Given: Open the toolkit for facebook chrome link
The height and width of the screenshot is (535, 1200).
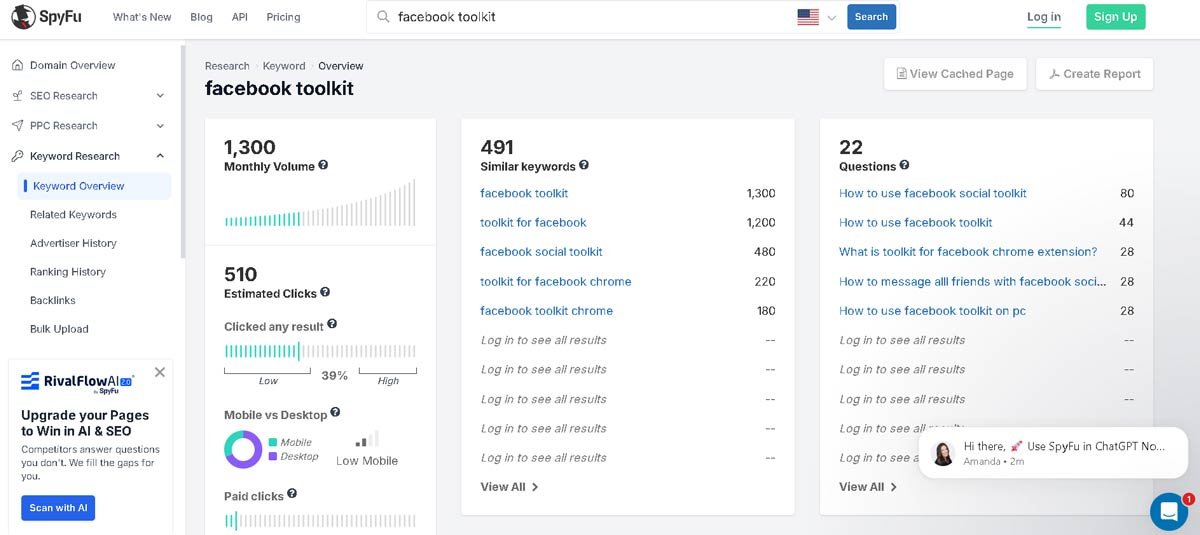Looking at the screenshot, I should click(556, 281).
